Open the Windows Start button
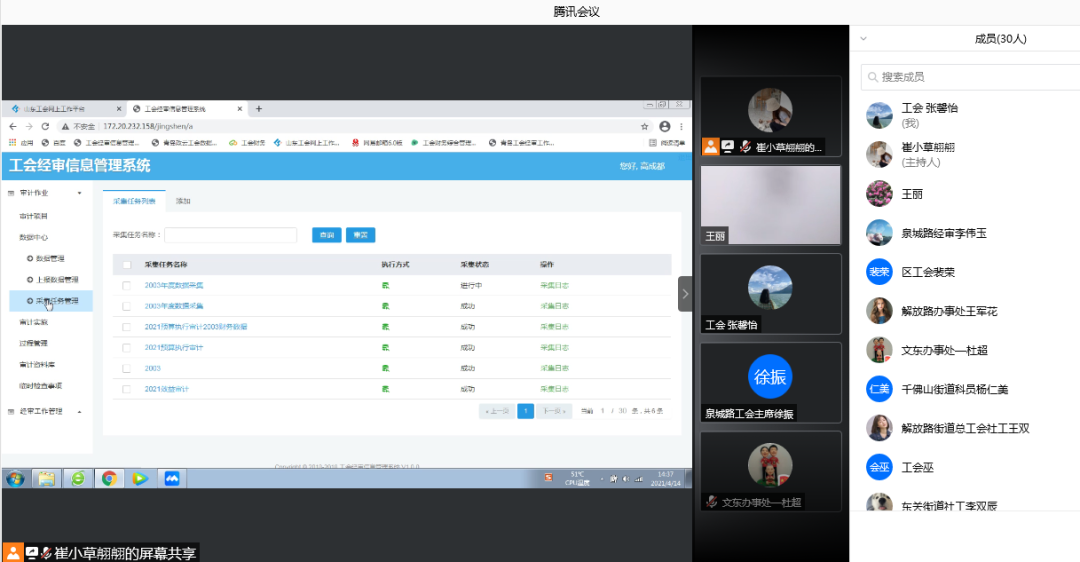1080x562 pixels. 16,478
